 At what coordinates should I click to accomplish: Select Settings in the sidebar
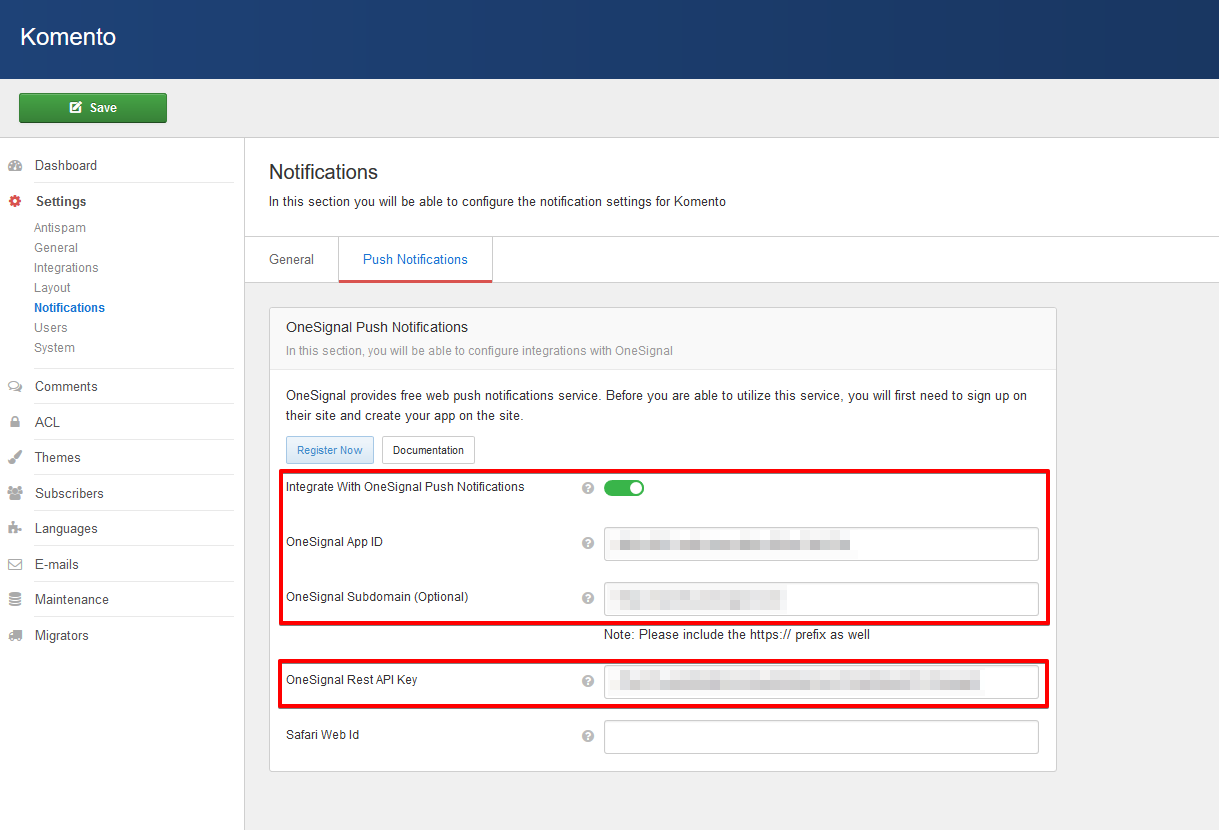tap(61, 202)
